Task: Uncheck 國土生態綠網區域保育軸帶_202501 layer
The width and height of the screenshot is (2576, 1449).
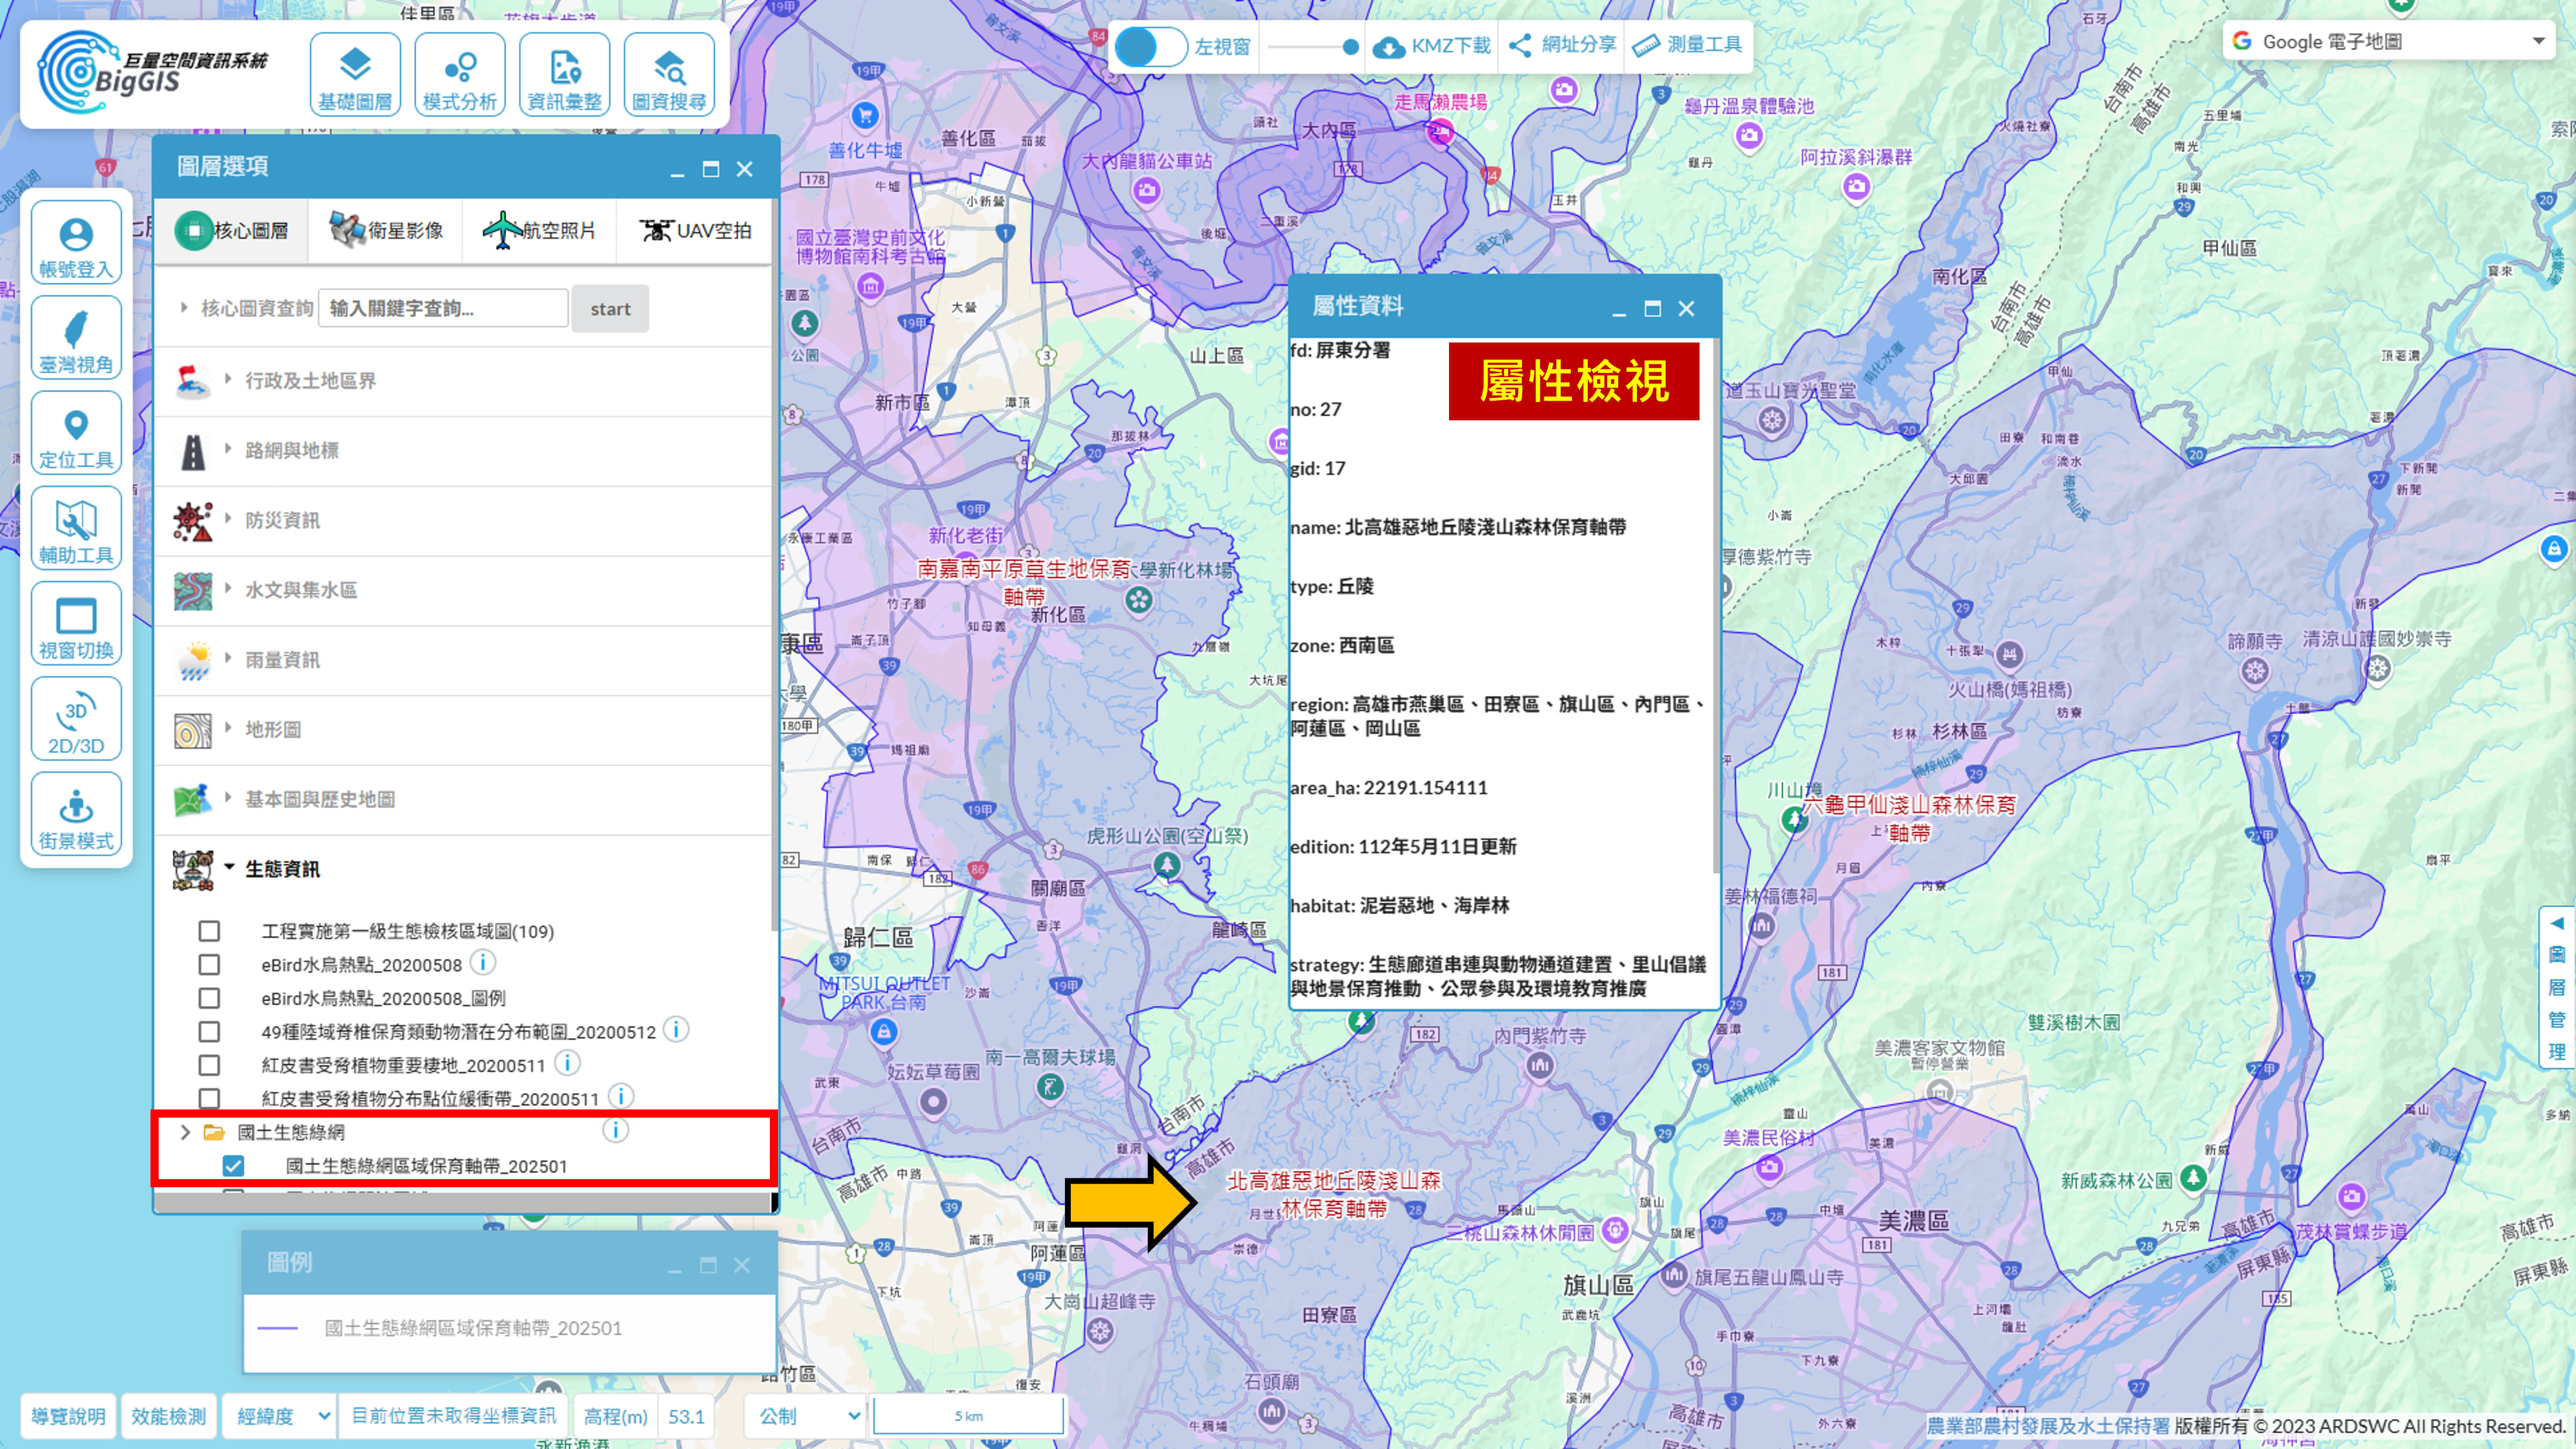Action: point(233,1166)
